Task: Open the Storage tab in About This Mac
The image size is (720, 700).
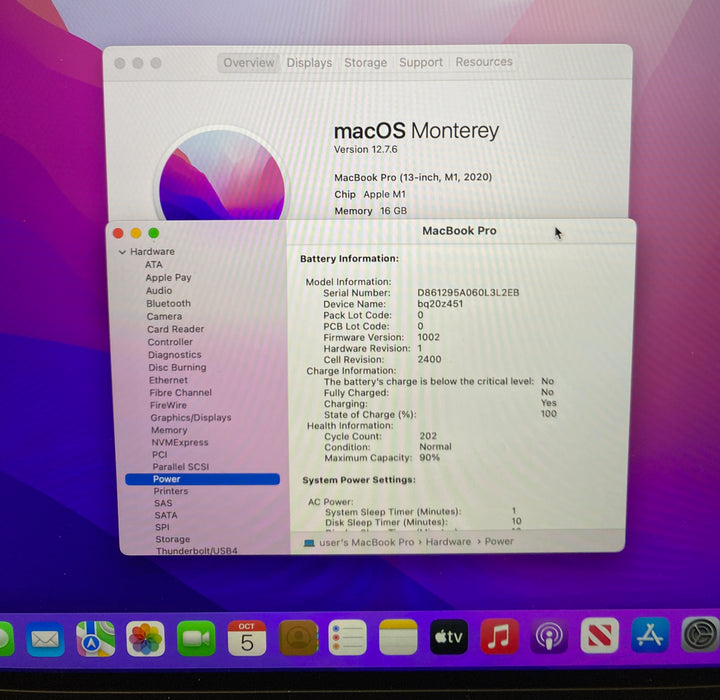Action: [366, 62]
